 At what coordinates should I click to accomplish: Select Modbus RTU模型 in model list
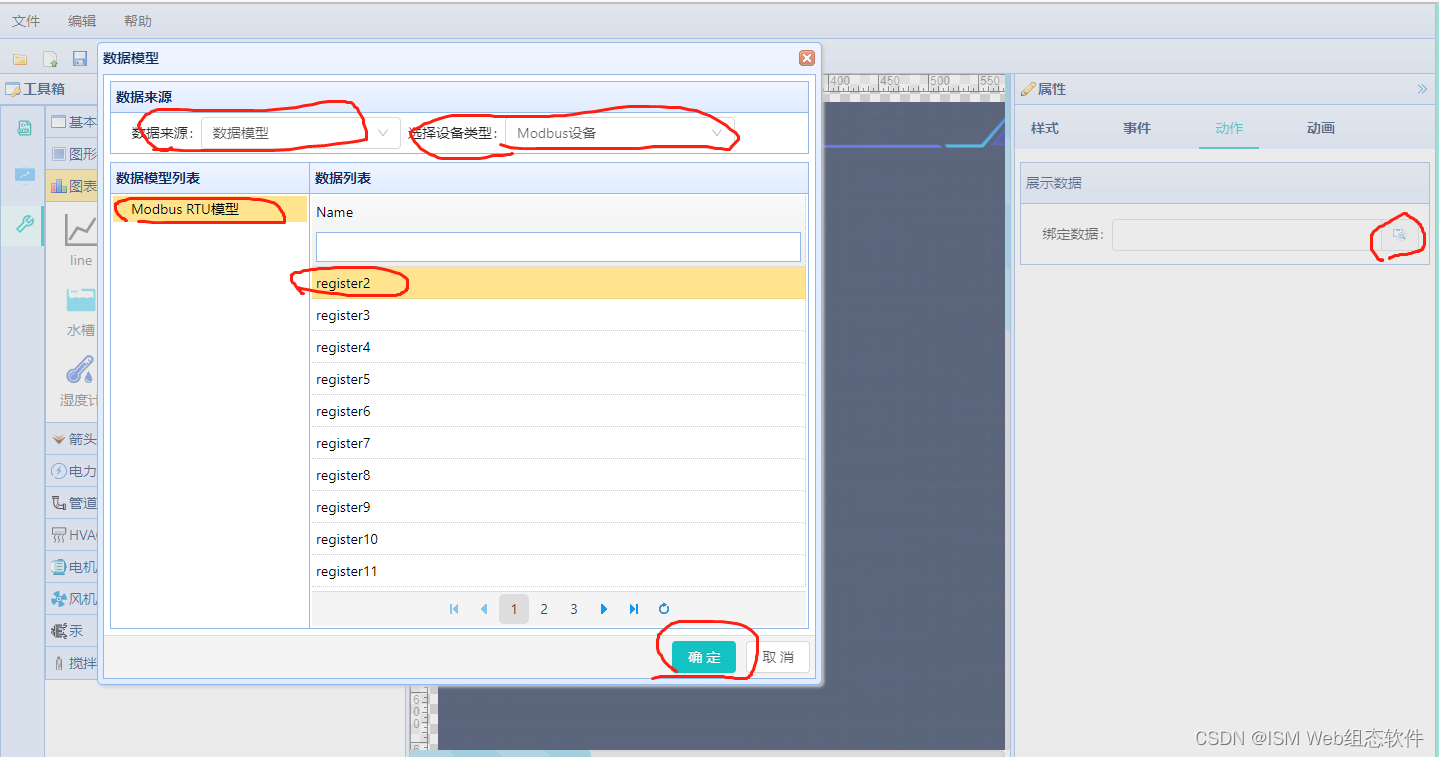click(209, 209)
